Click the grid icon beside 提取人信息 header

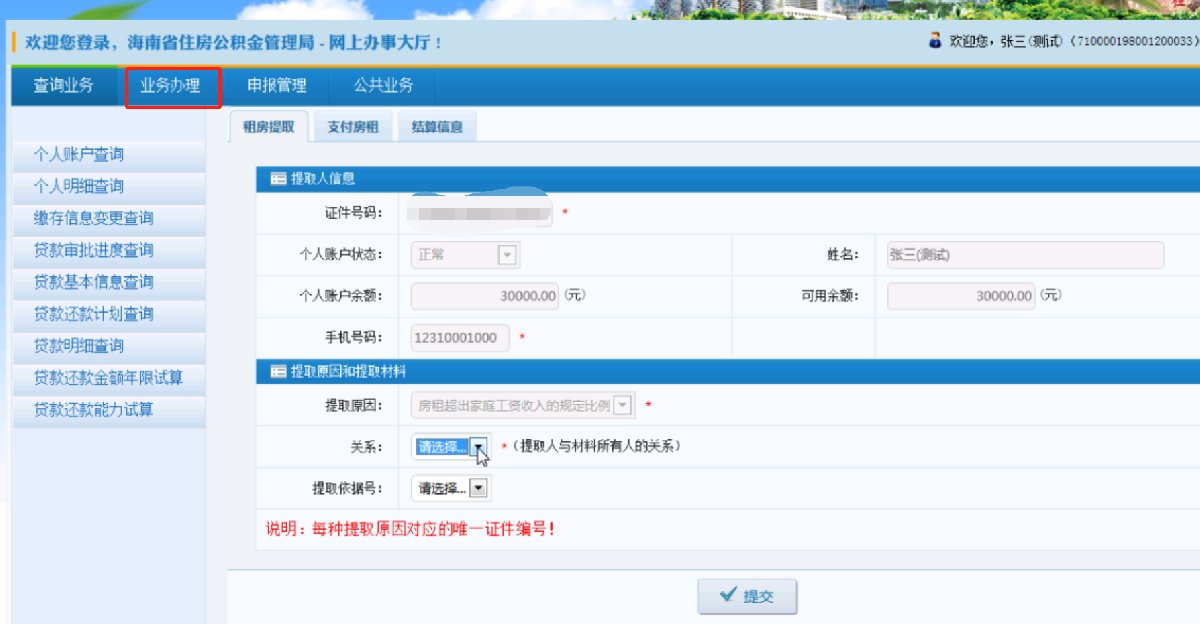pyautogui.click(x=278, y=179)
